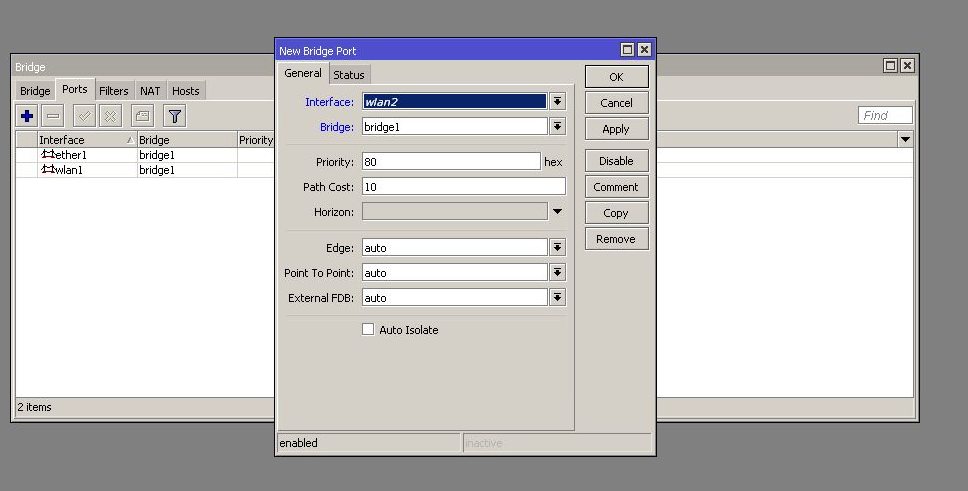The height and width of the screenshot is (491, 968).
Task: Click the Copy button
Action: click(617, 212)
